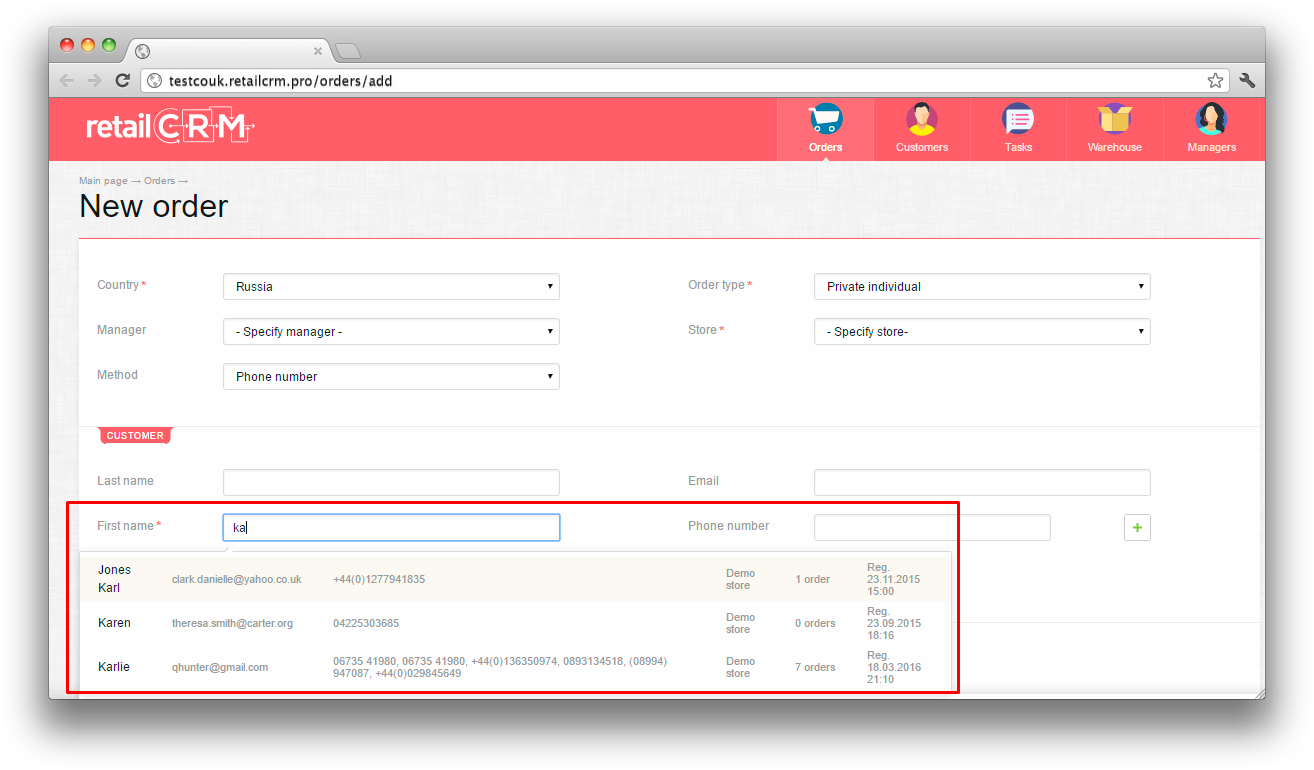Click the Email input field
Screen dimensions: 1314x770
click(x=982, y=482)
